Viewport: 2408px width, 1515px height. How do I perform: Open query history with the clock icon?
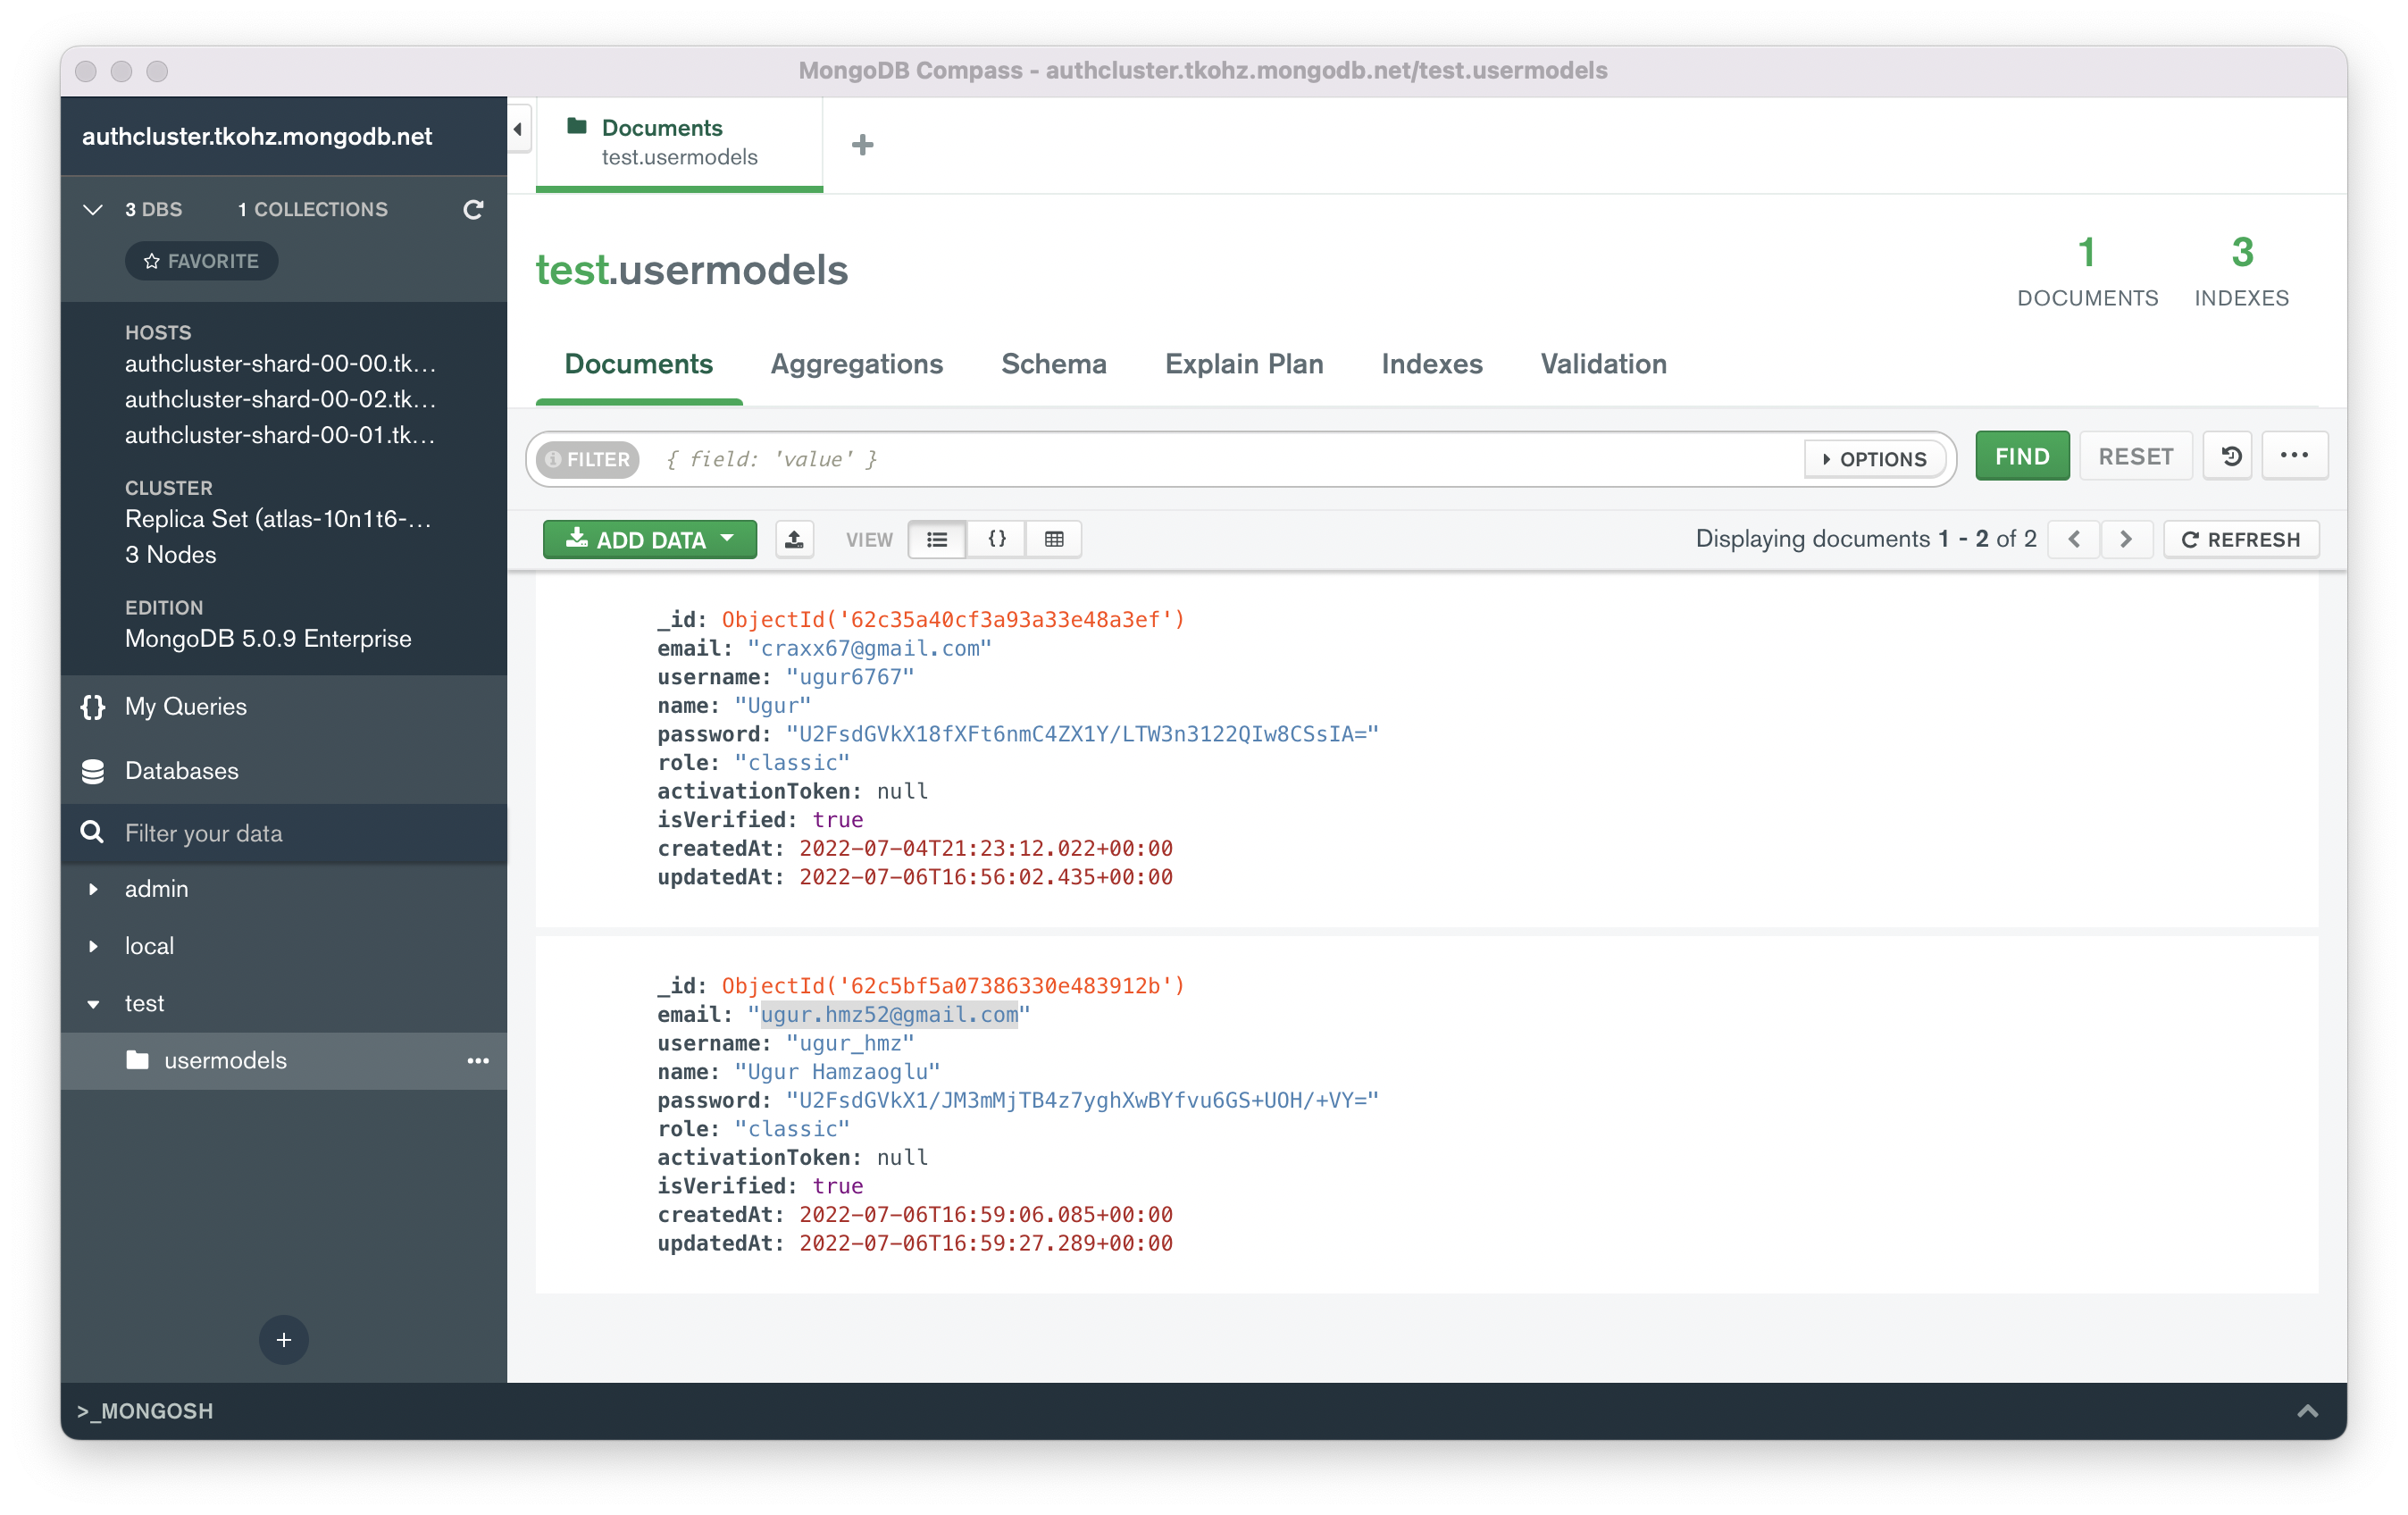(x=2228, y=456)
